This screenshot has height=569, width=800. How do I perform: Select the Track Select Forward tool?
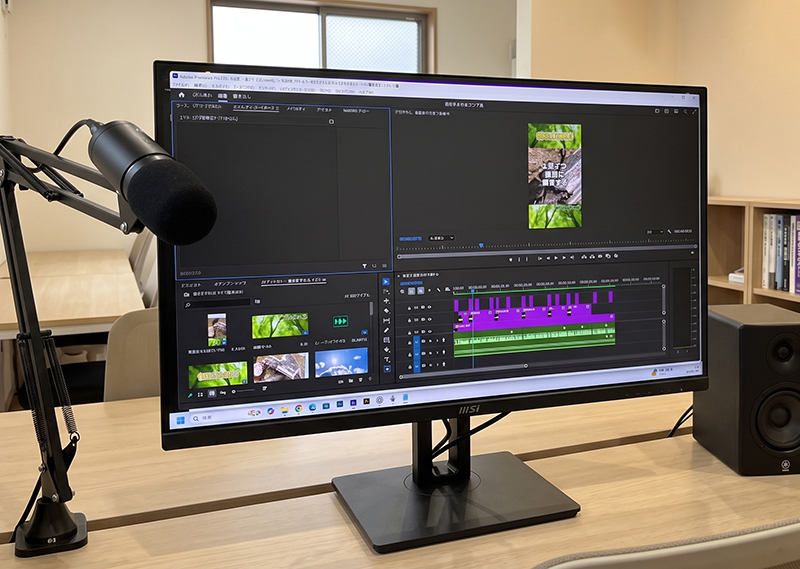point(386,291)
